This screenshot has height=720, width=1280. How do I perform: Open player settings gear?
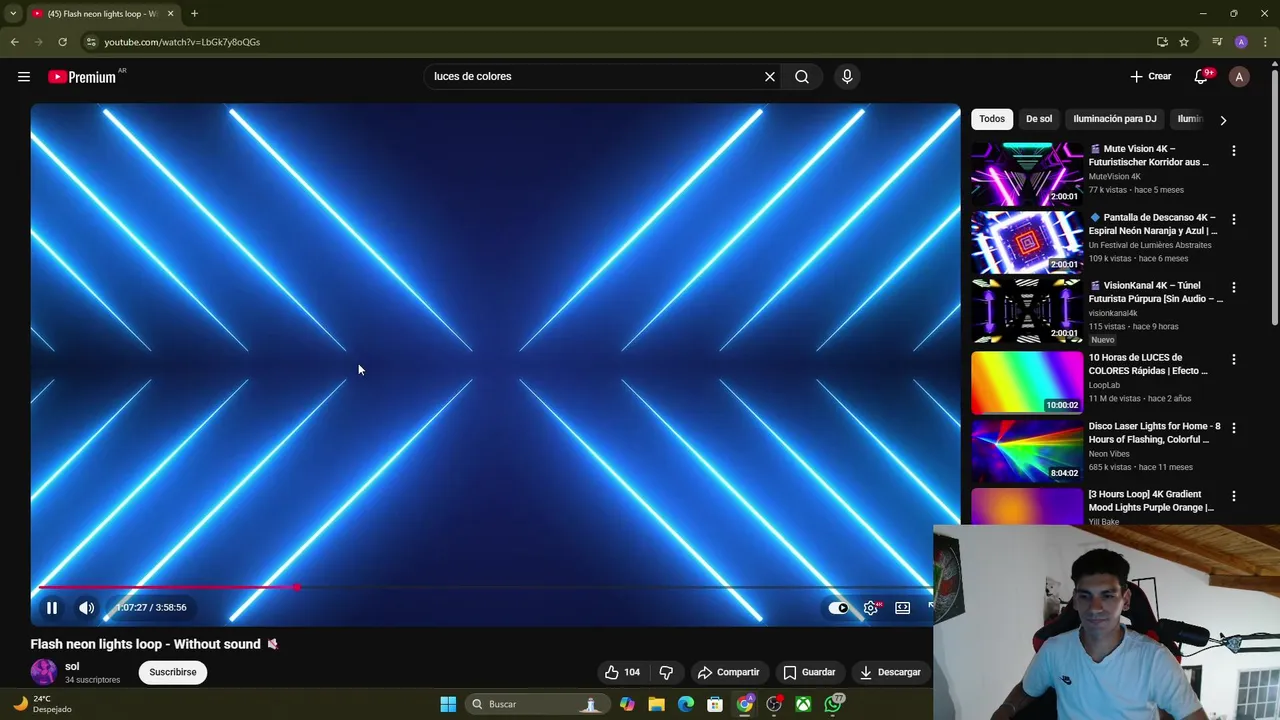click(871, 607)
